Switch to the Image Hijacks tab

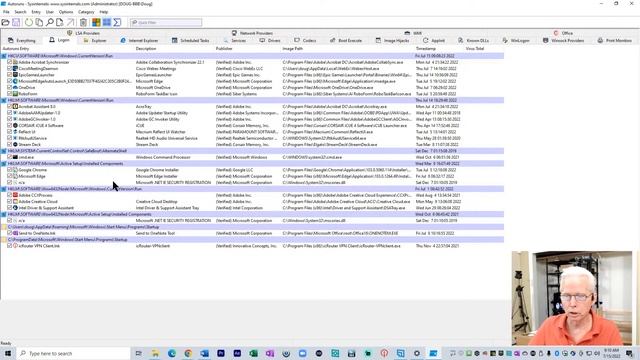coord(392,40)
